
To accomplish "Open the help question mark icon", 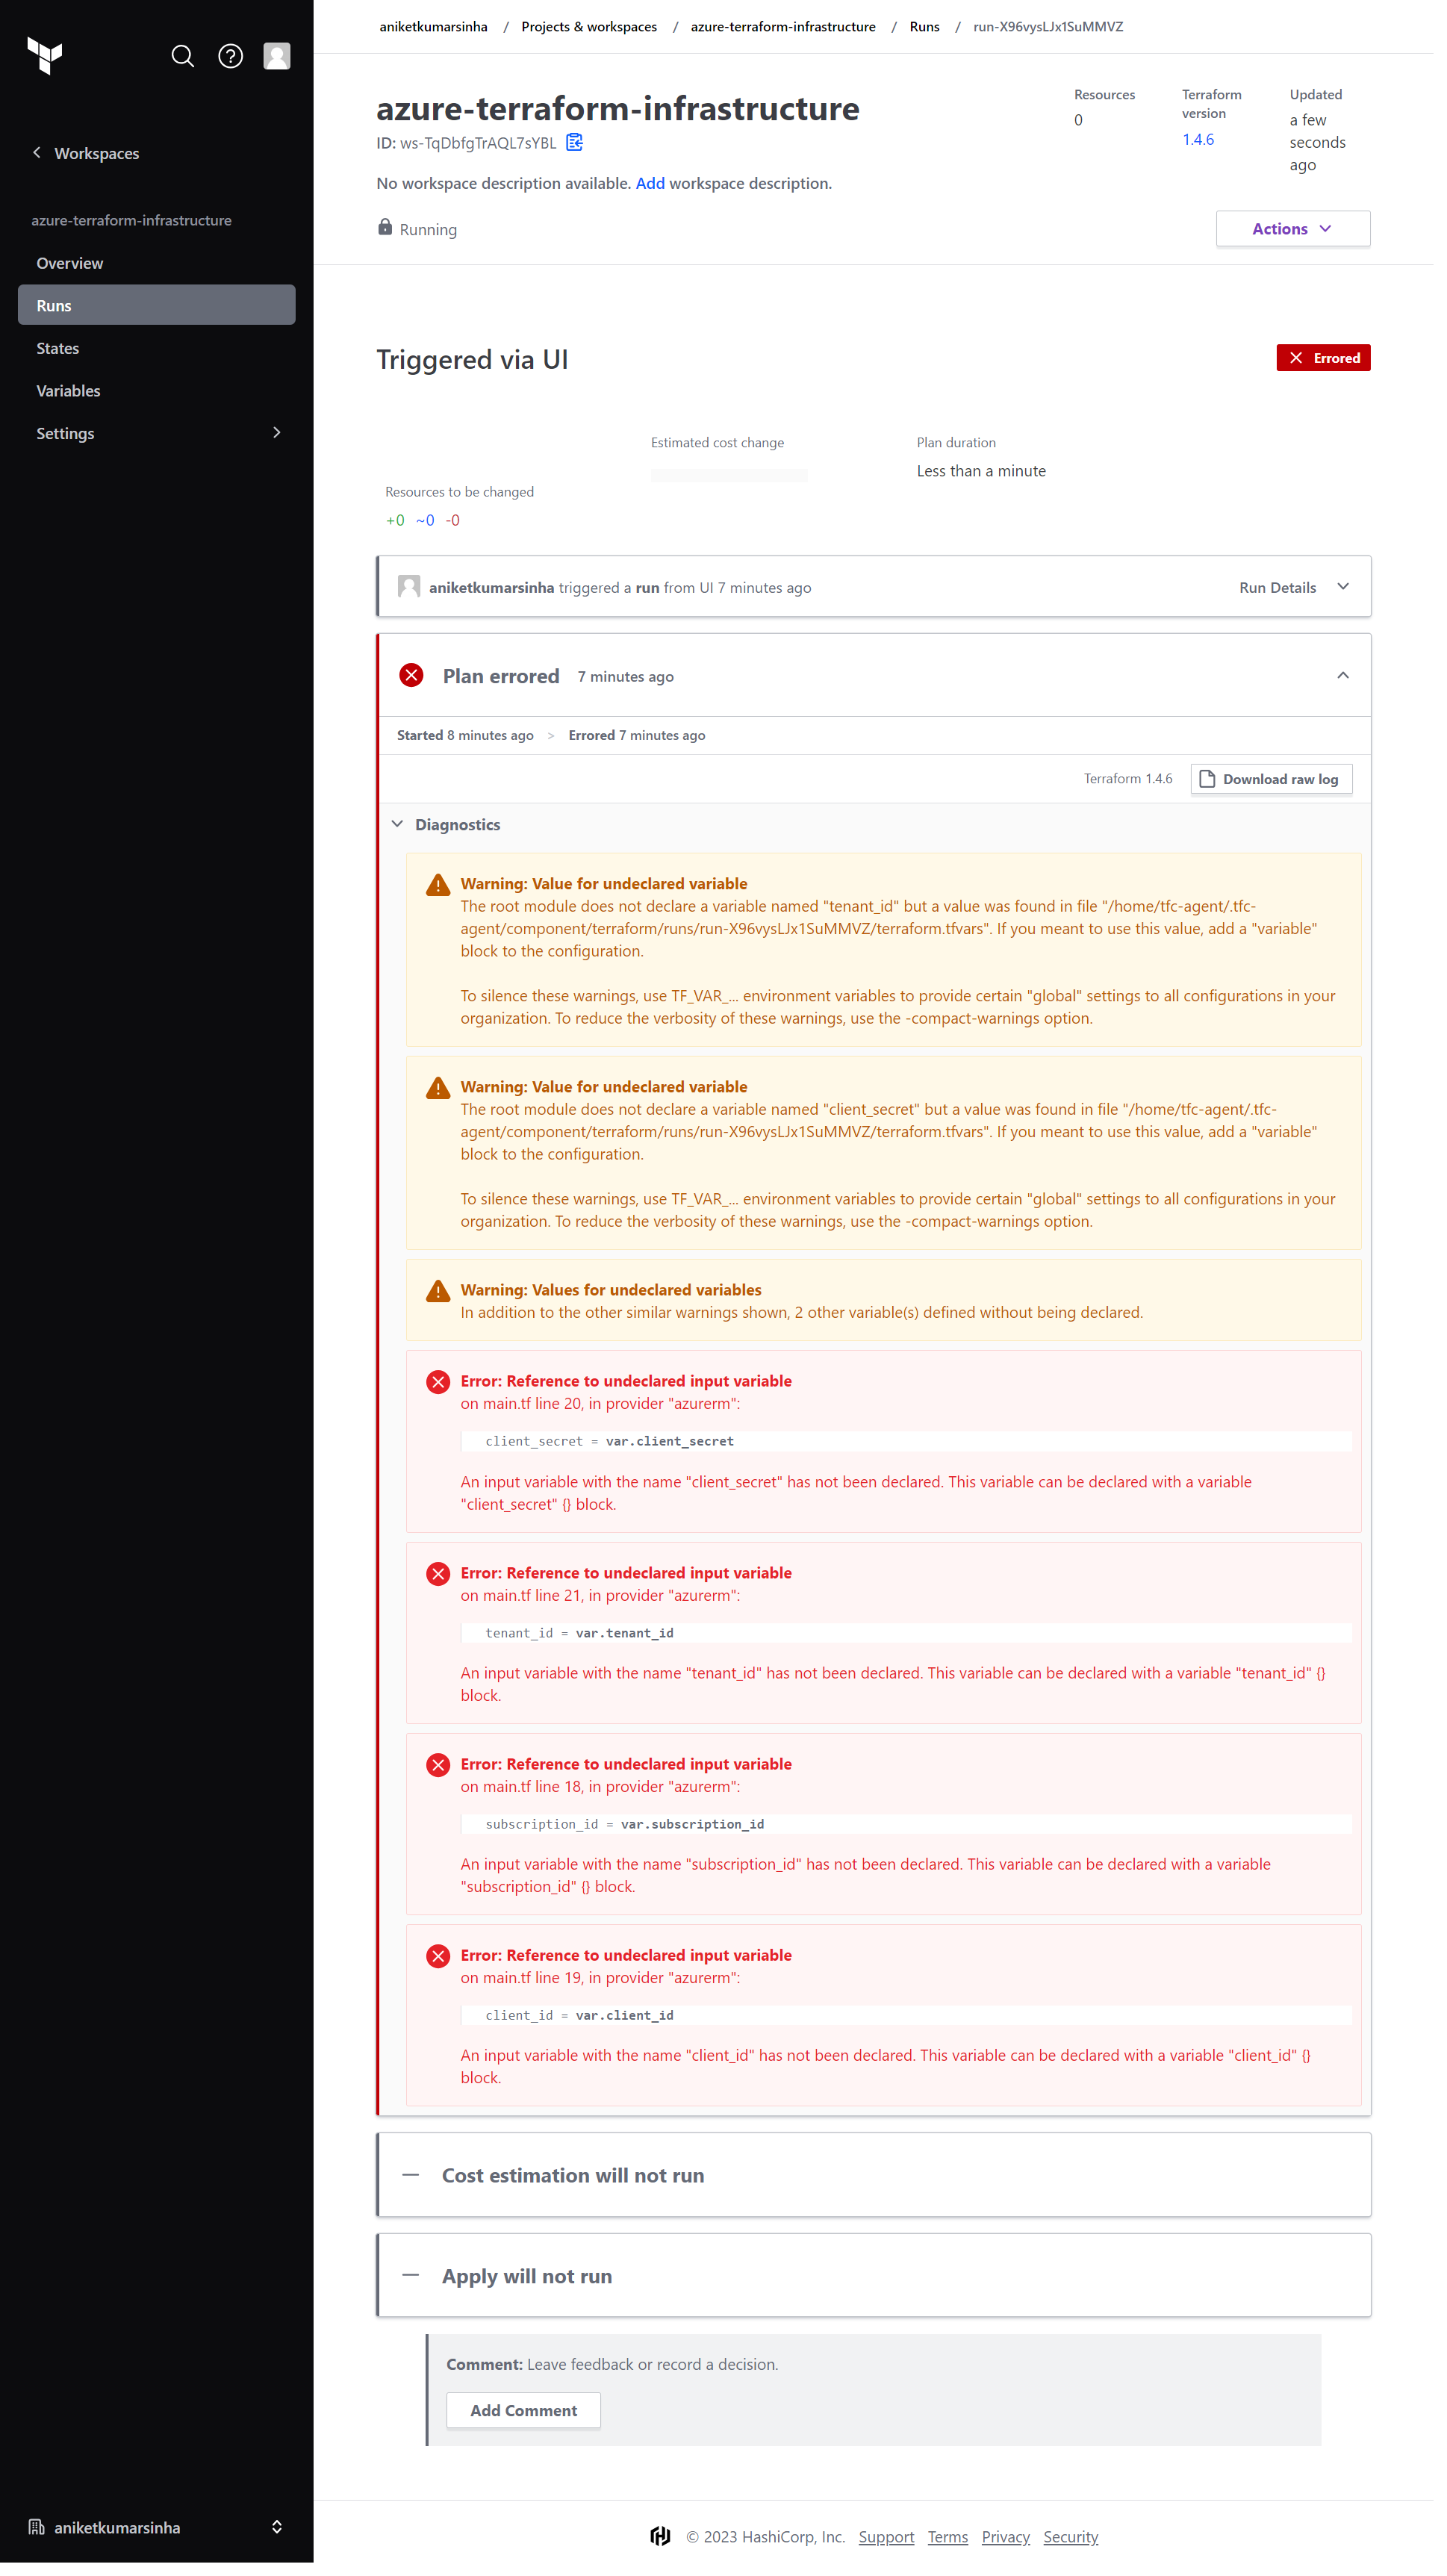I will pyautogui.click(x=231, y=56).
